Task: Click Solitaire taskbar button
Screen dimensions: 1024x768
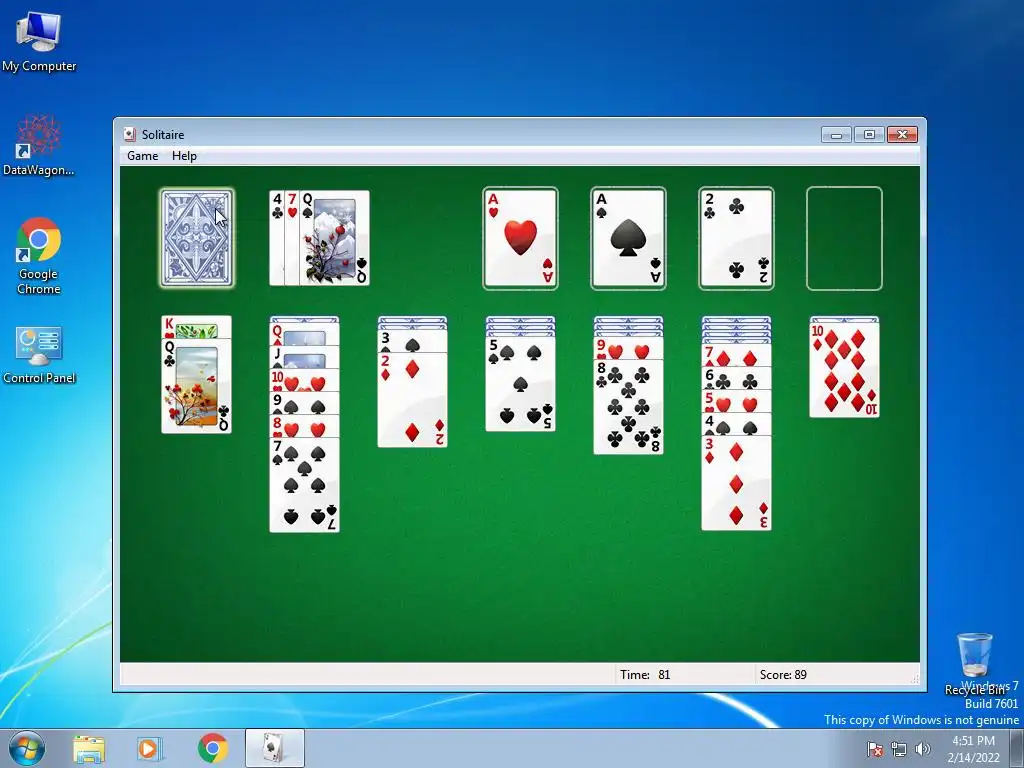Action: (x=274, y=748)
